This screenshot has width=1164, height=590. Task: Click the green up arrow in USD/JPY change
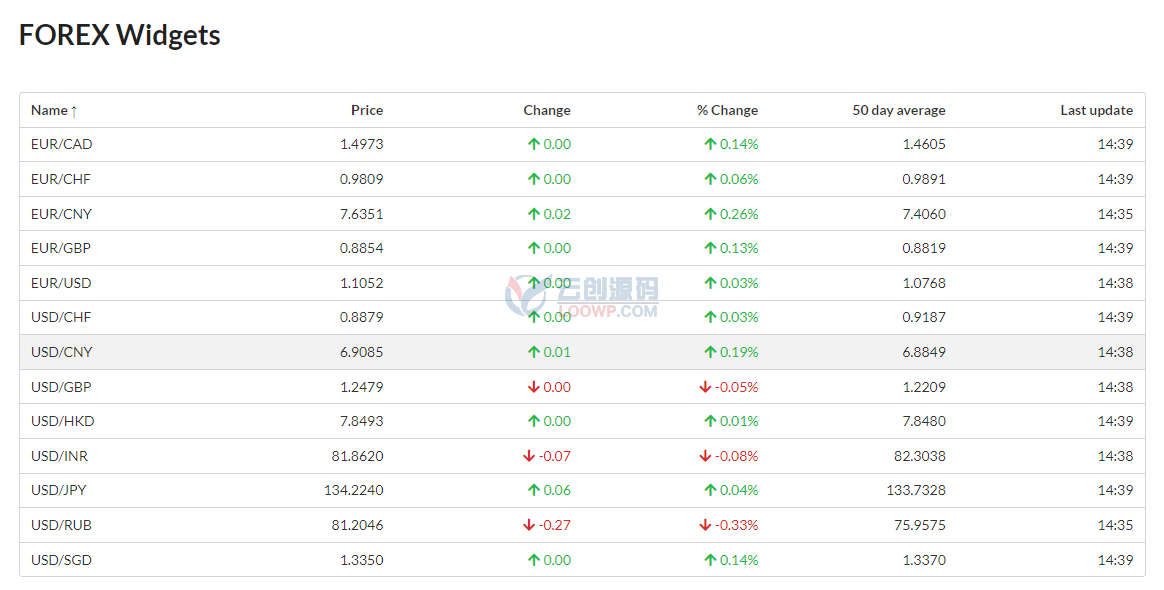click(x=533, y=491)
